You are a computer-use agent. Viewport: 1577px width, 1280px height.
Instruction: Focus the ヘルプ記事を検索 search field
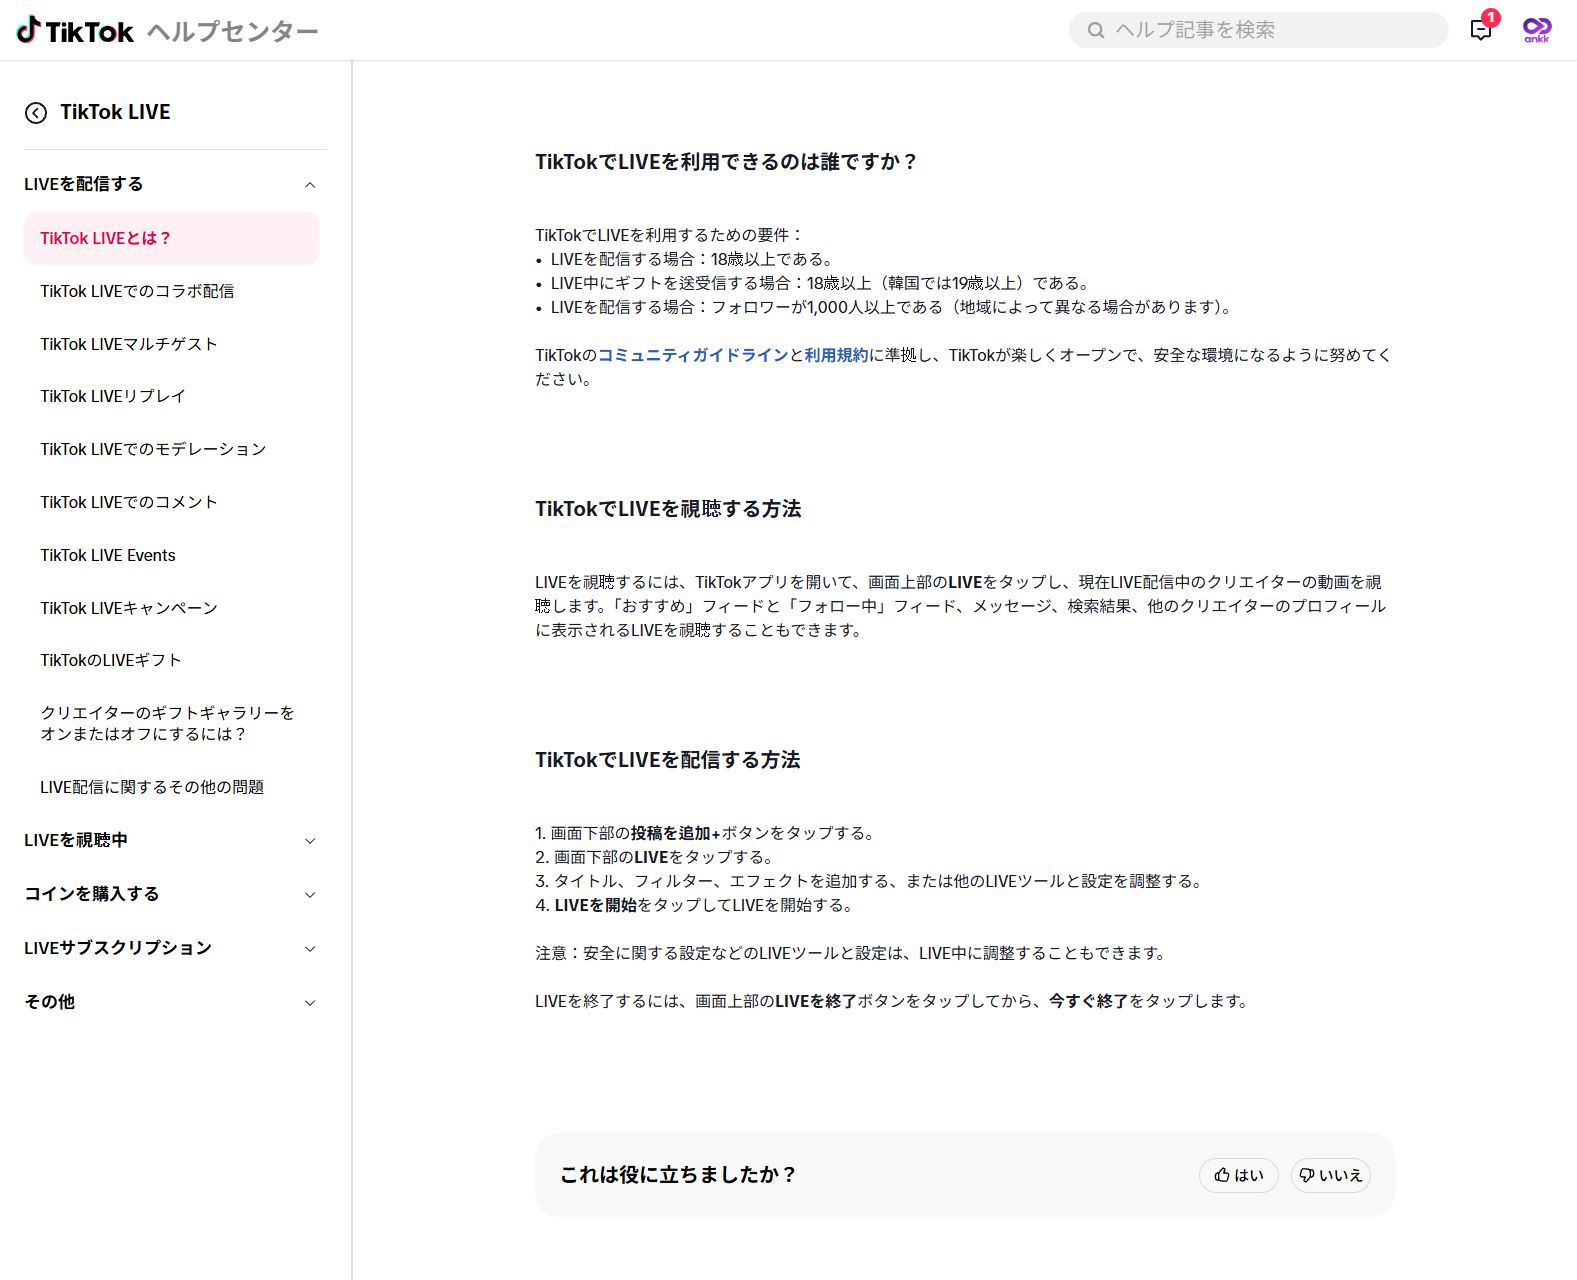coord(1258,30)
